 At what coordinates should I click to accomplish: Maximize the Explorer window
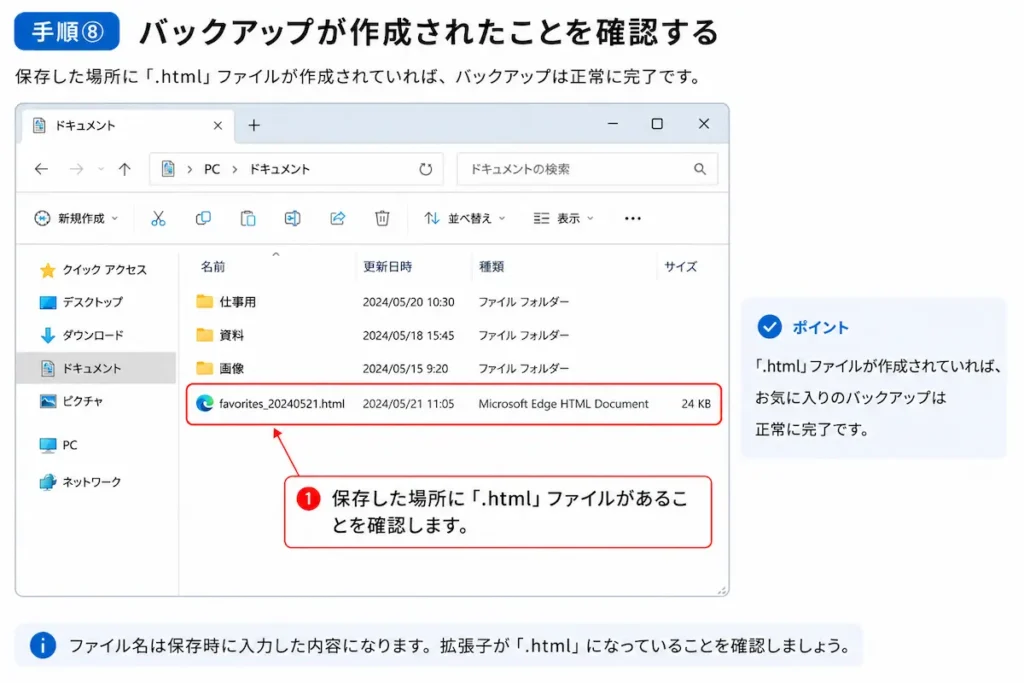[x=657, y=123]
